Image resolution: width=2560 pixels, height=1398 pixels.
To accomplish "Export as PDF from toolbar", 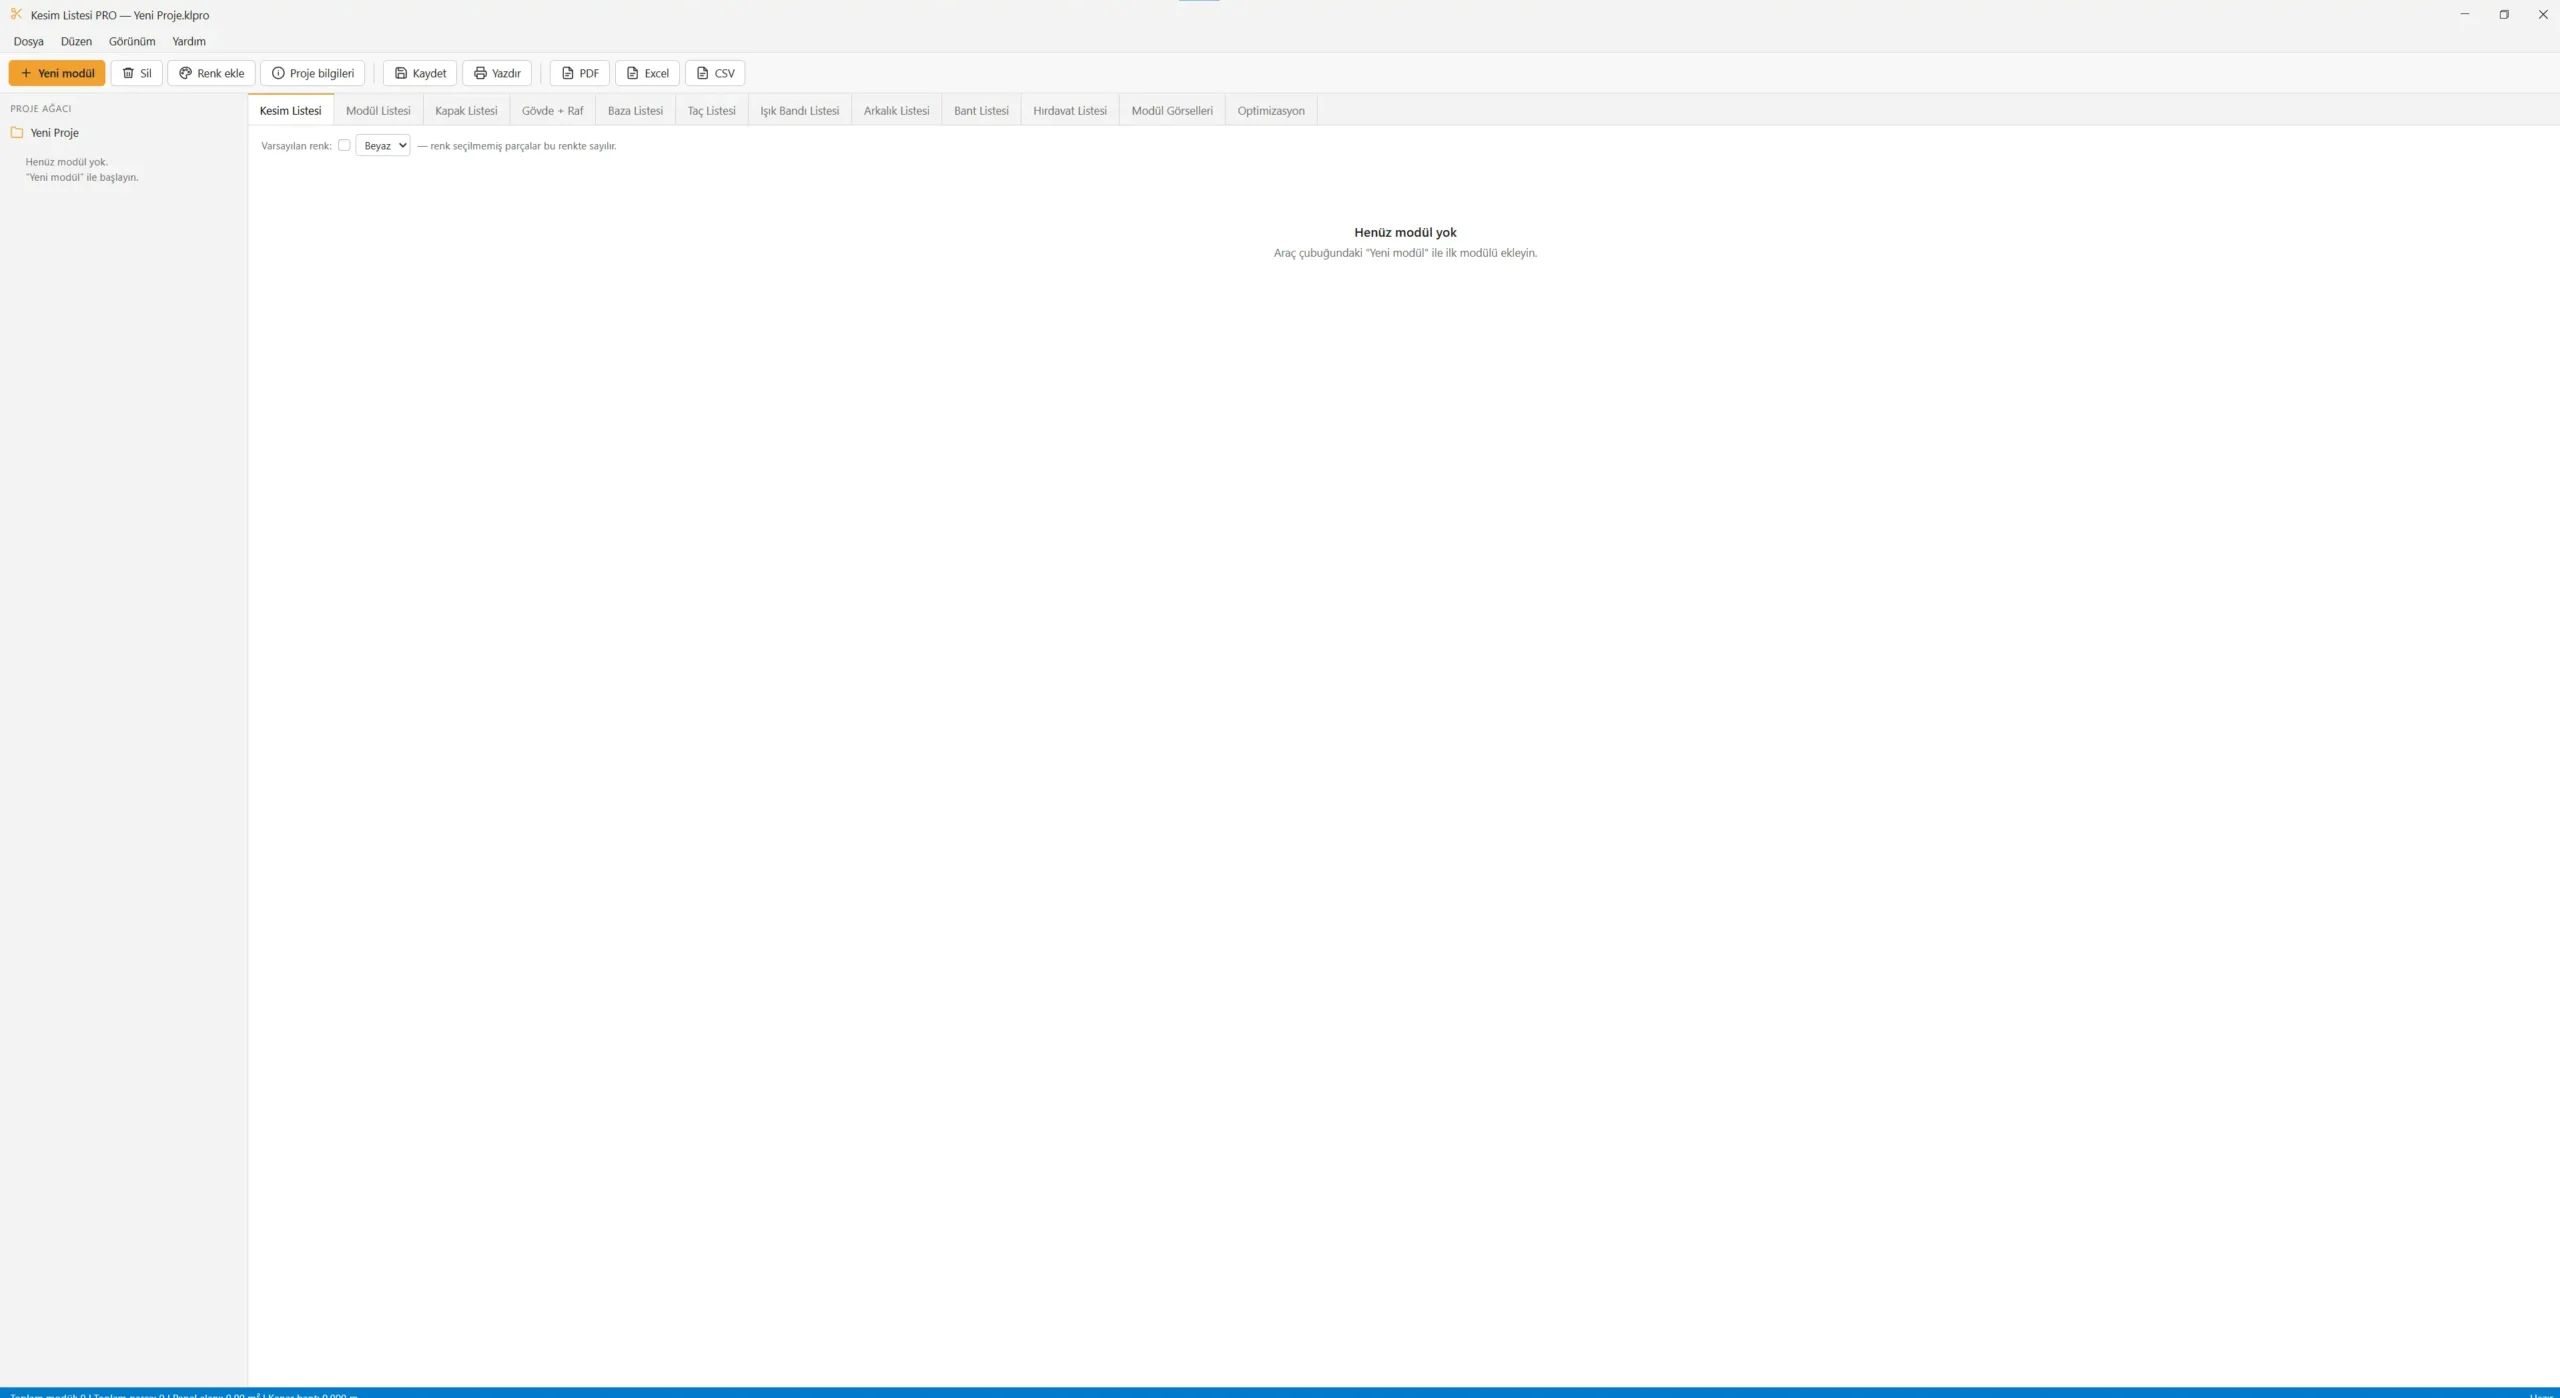I will pyautogui.click(x=580, y=73).
